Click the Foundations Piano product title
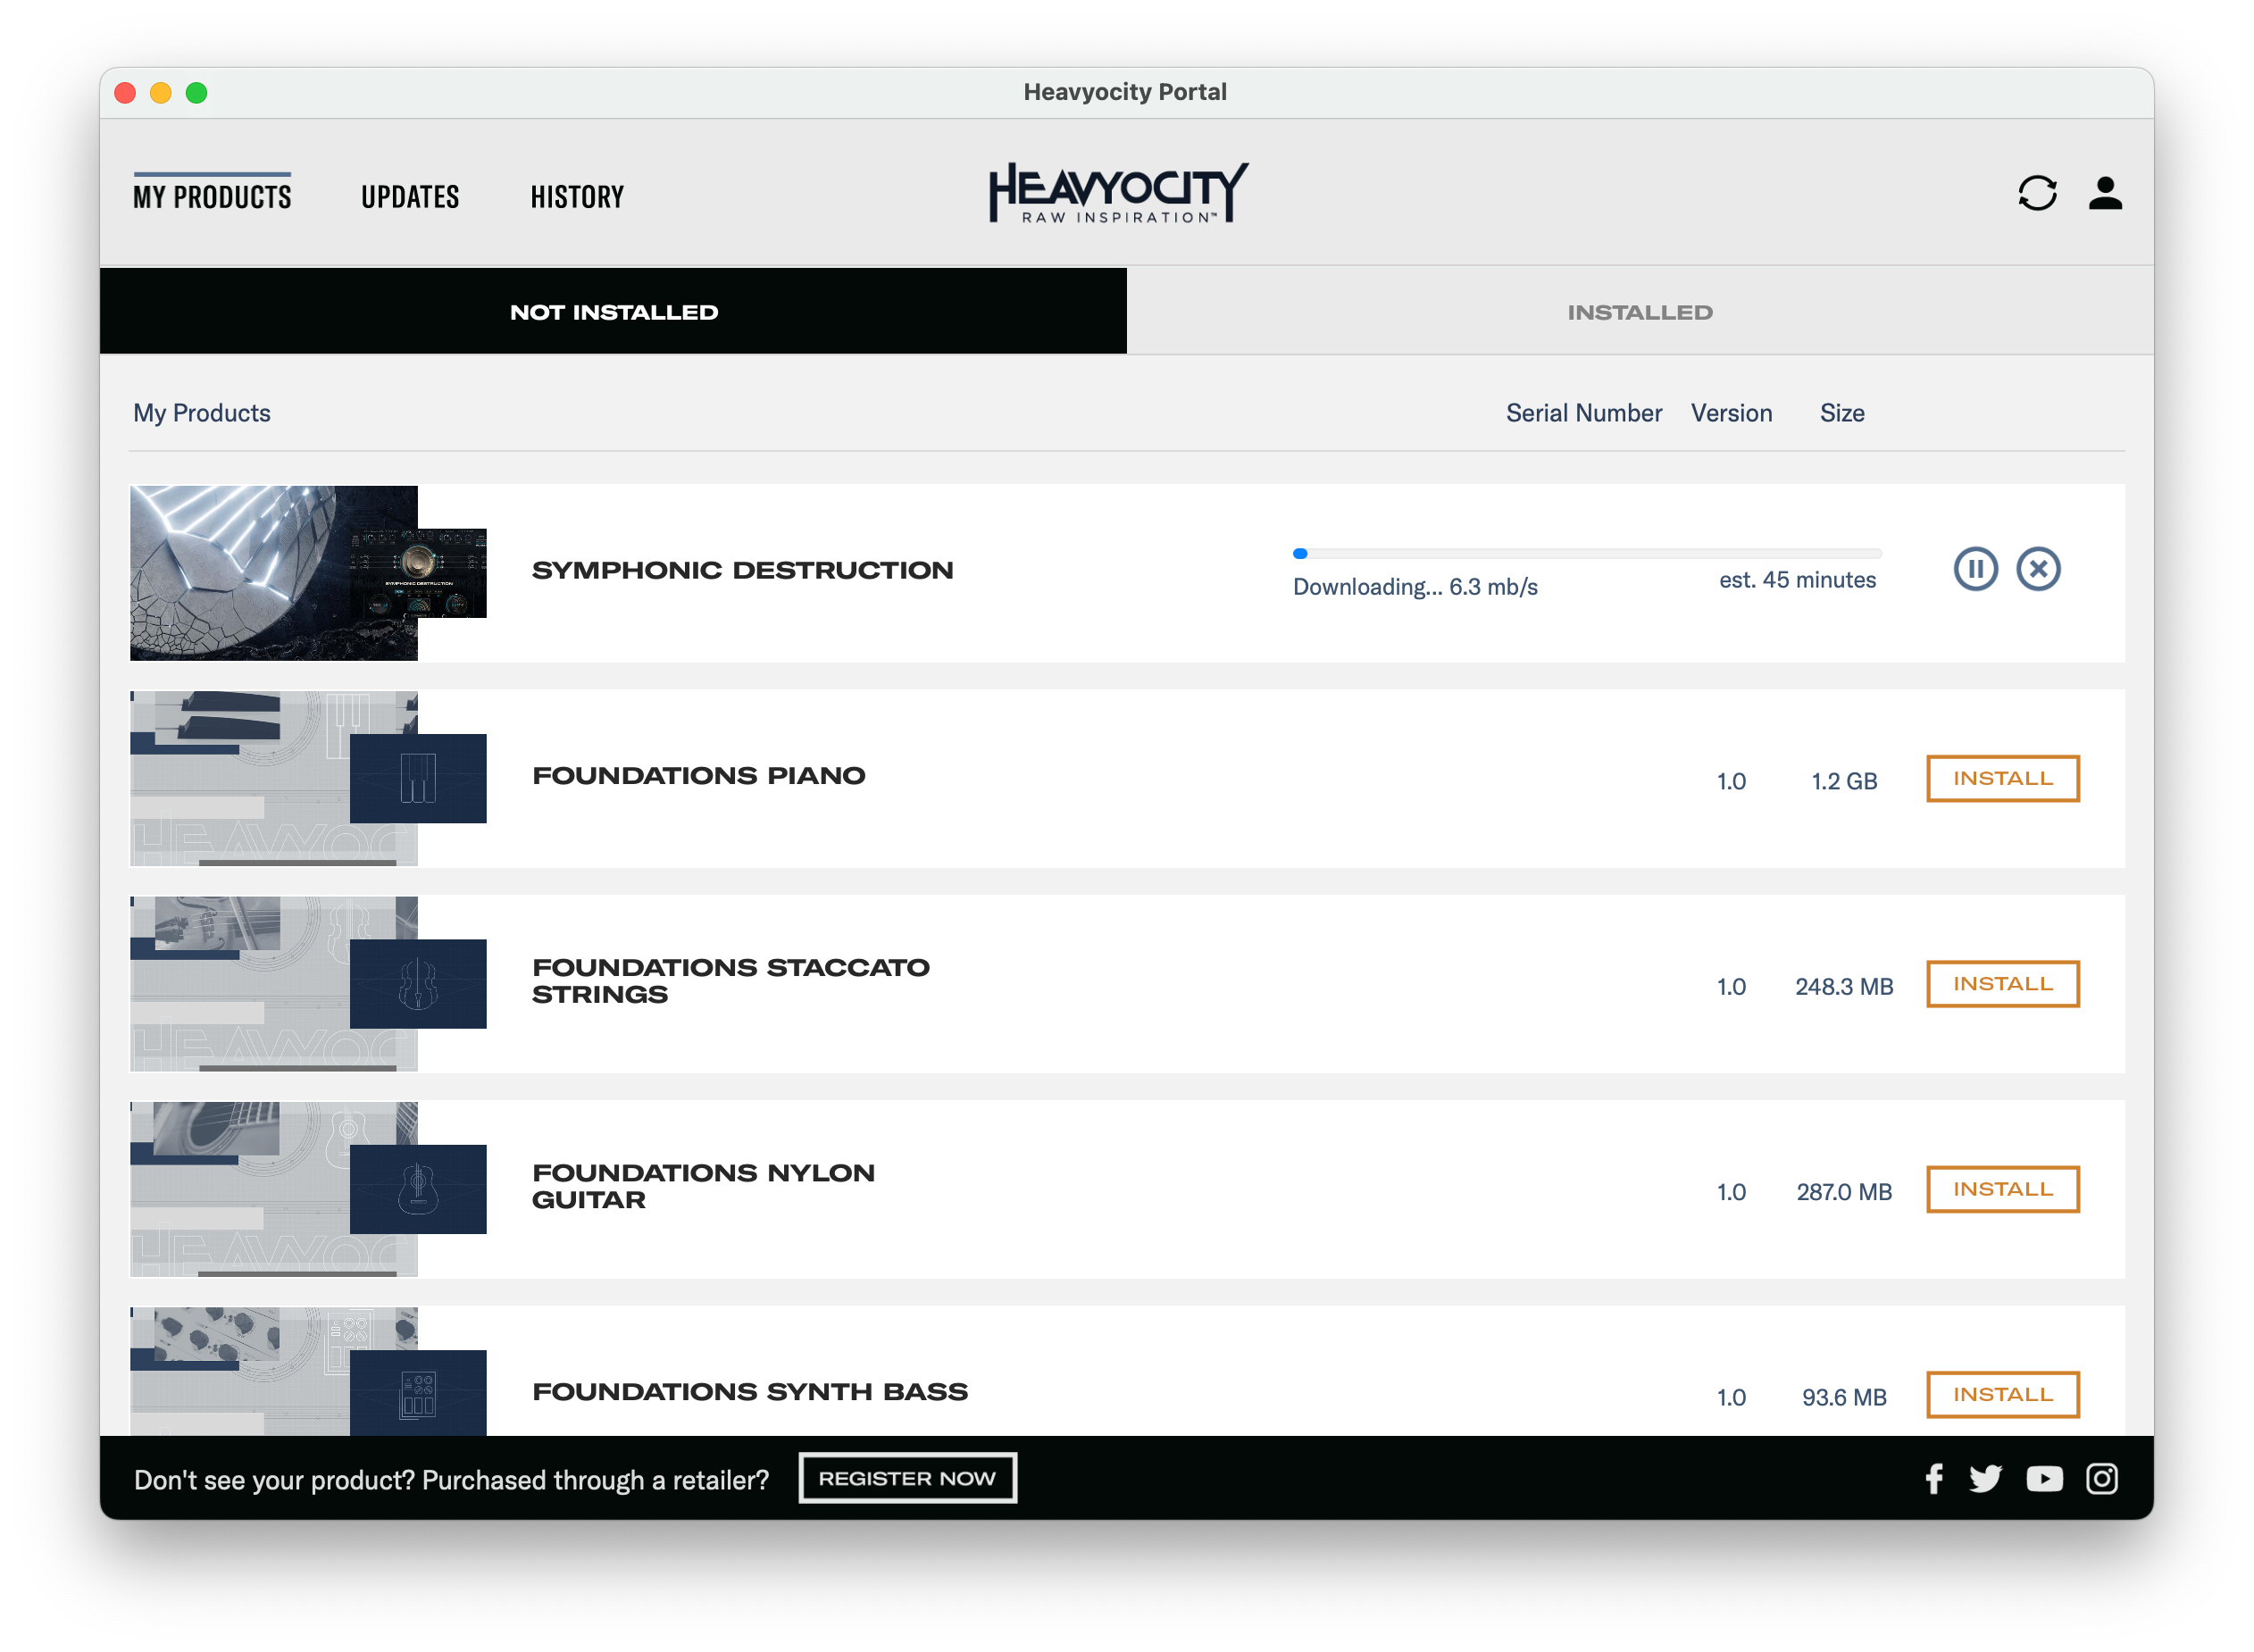 [x=699, y=775]
